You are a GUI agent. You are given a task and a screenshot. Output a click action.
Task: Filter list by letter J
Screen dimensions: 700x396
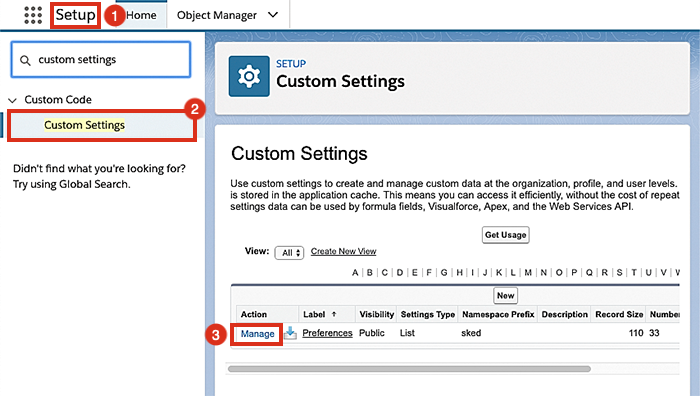click(x=485, y=272)
